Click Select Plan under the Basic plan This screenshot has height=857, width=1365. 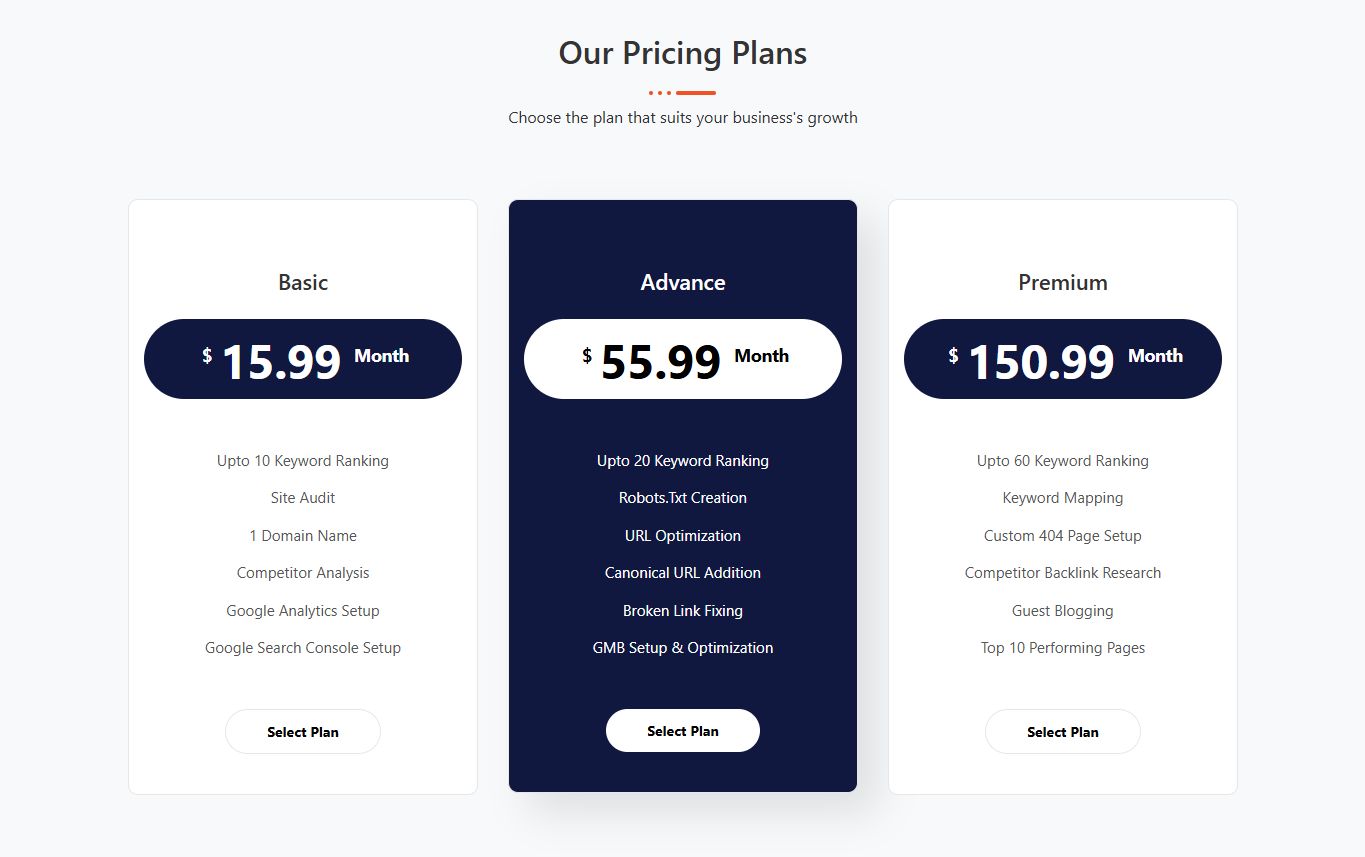(302, 732)
